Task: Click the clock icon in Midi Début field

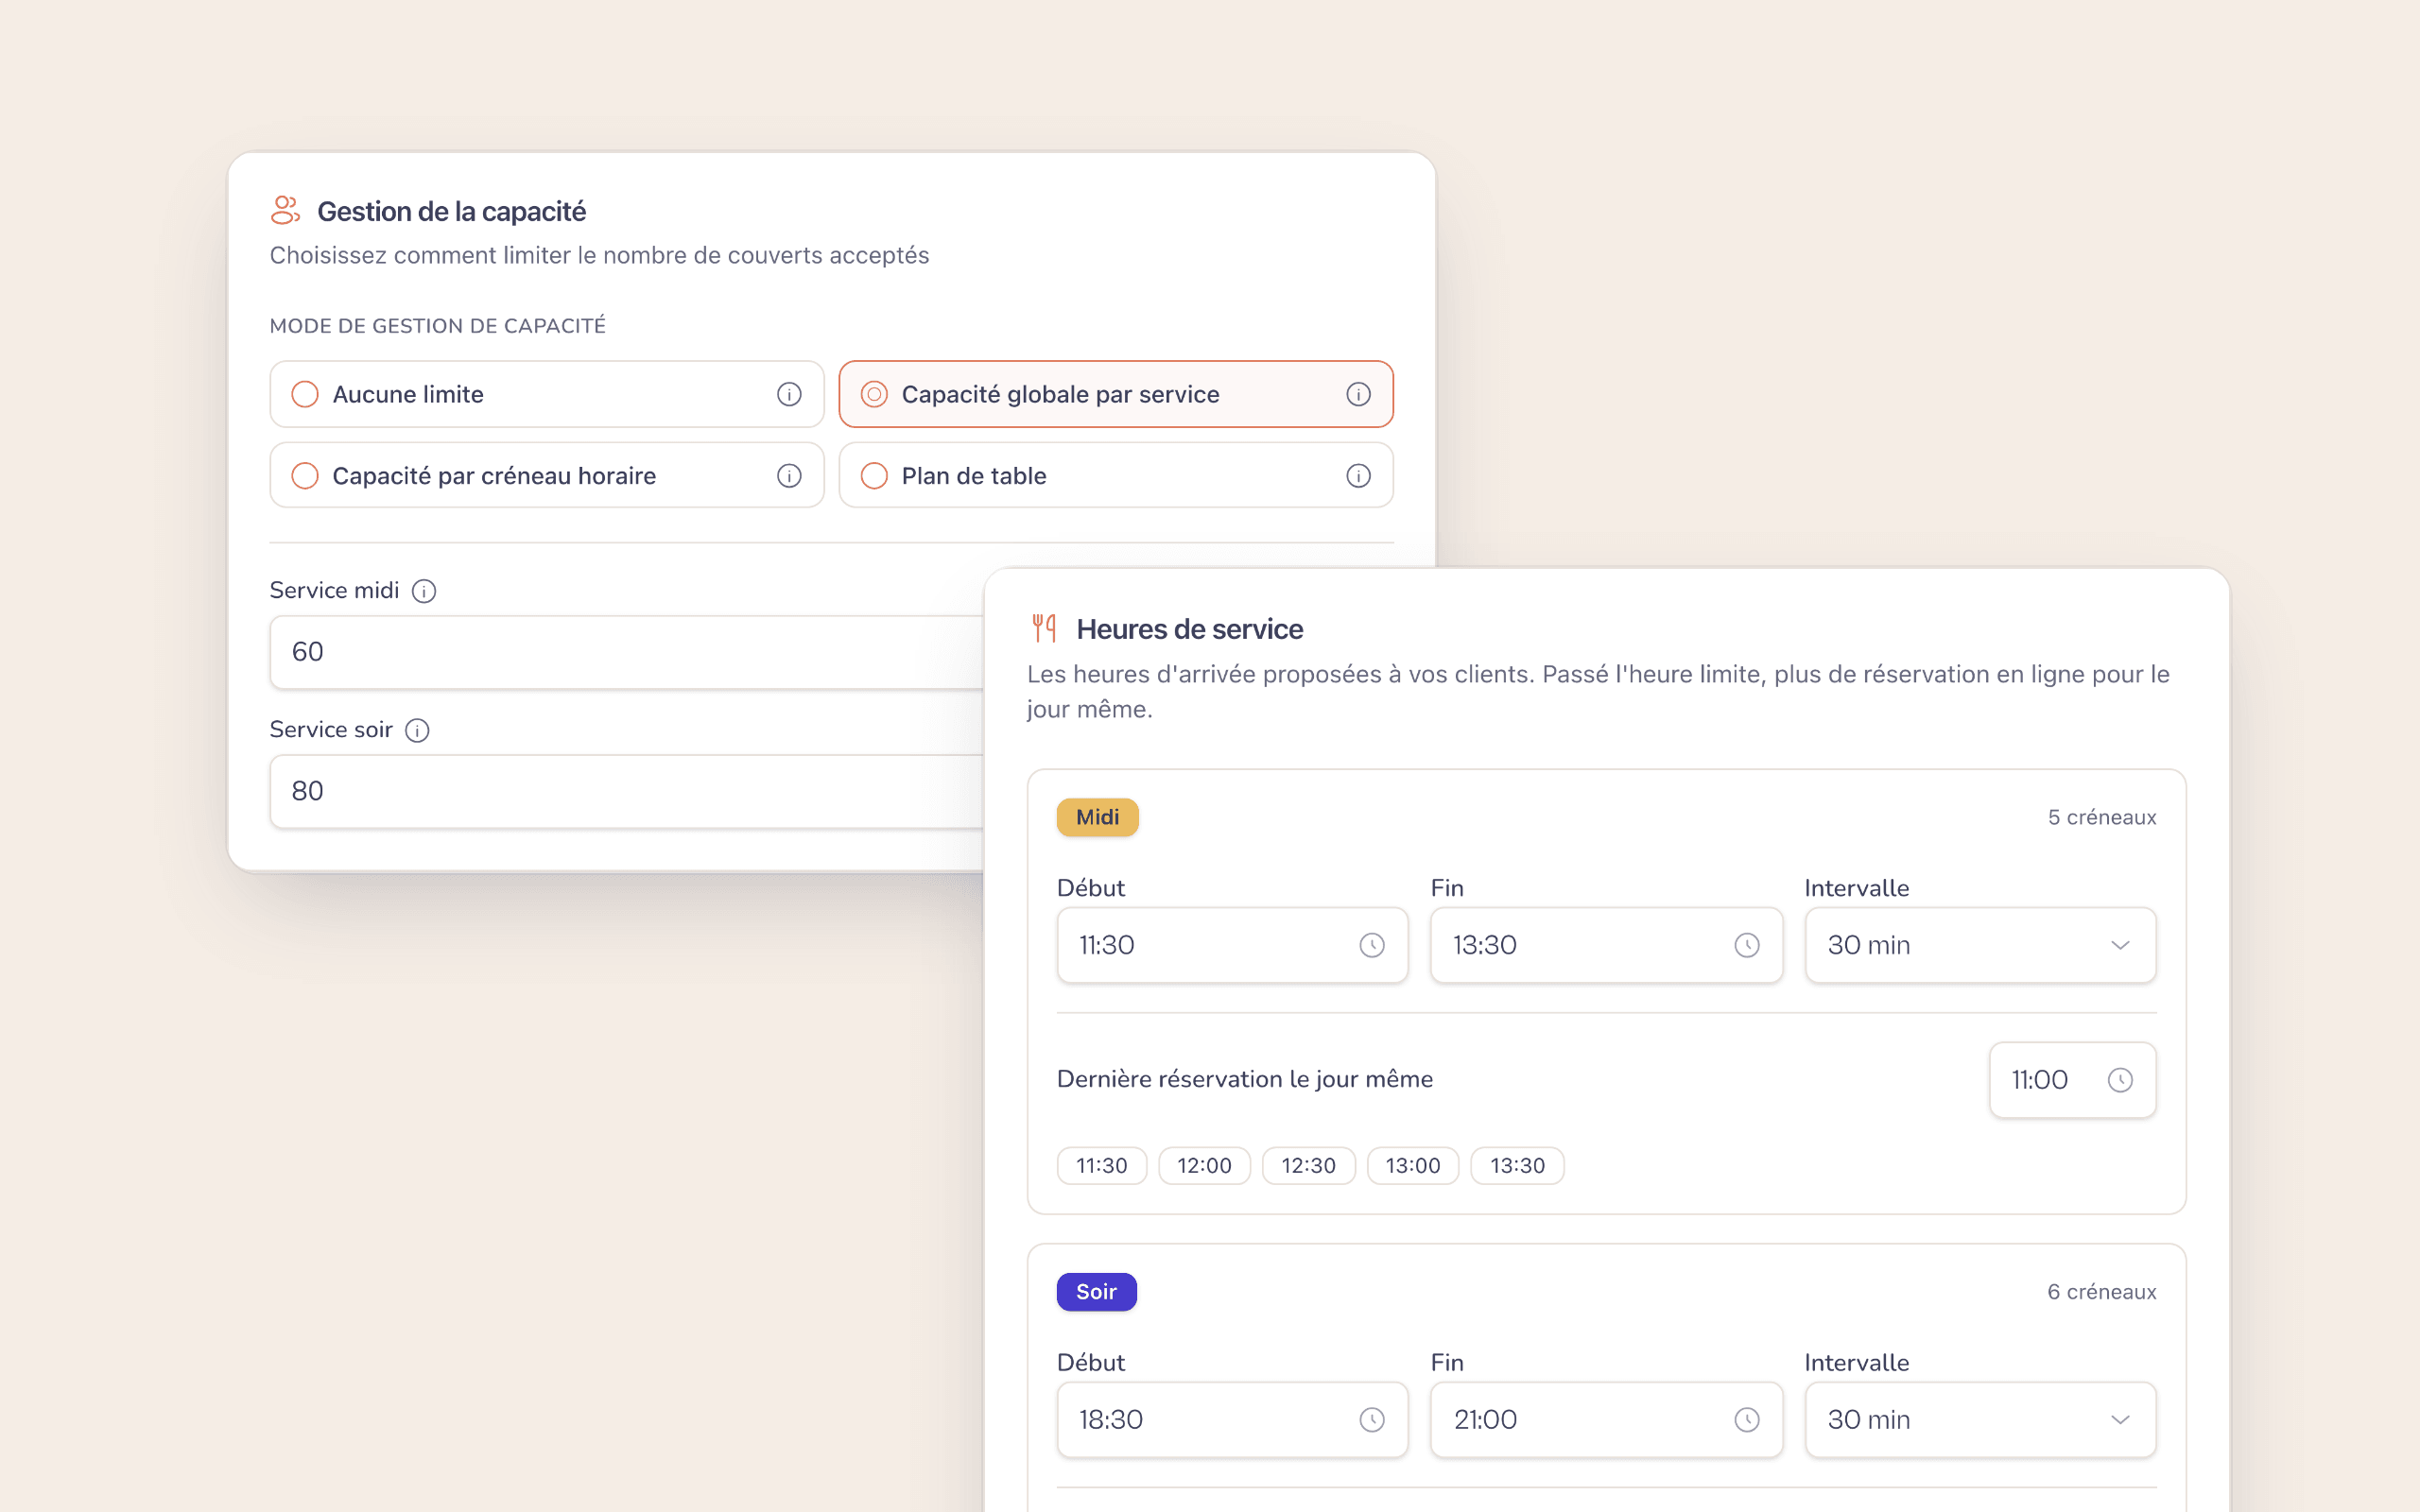Action: [1372, 945]
